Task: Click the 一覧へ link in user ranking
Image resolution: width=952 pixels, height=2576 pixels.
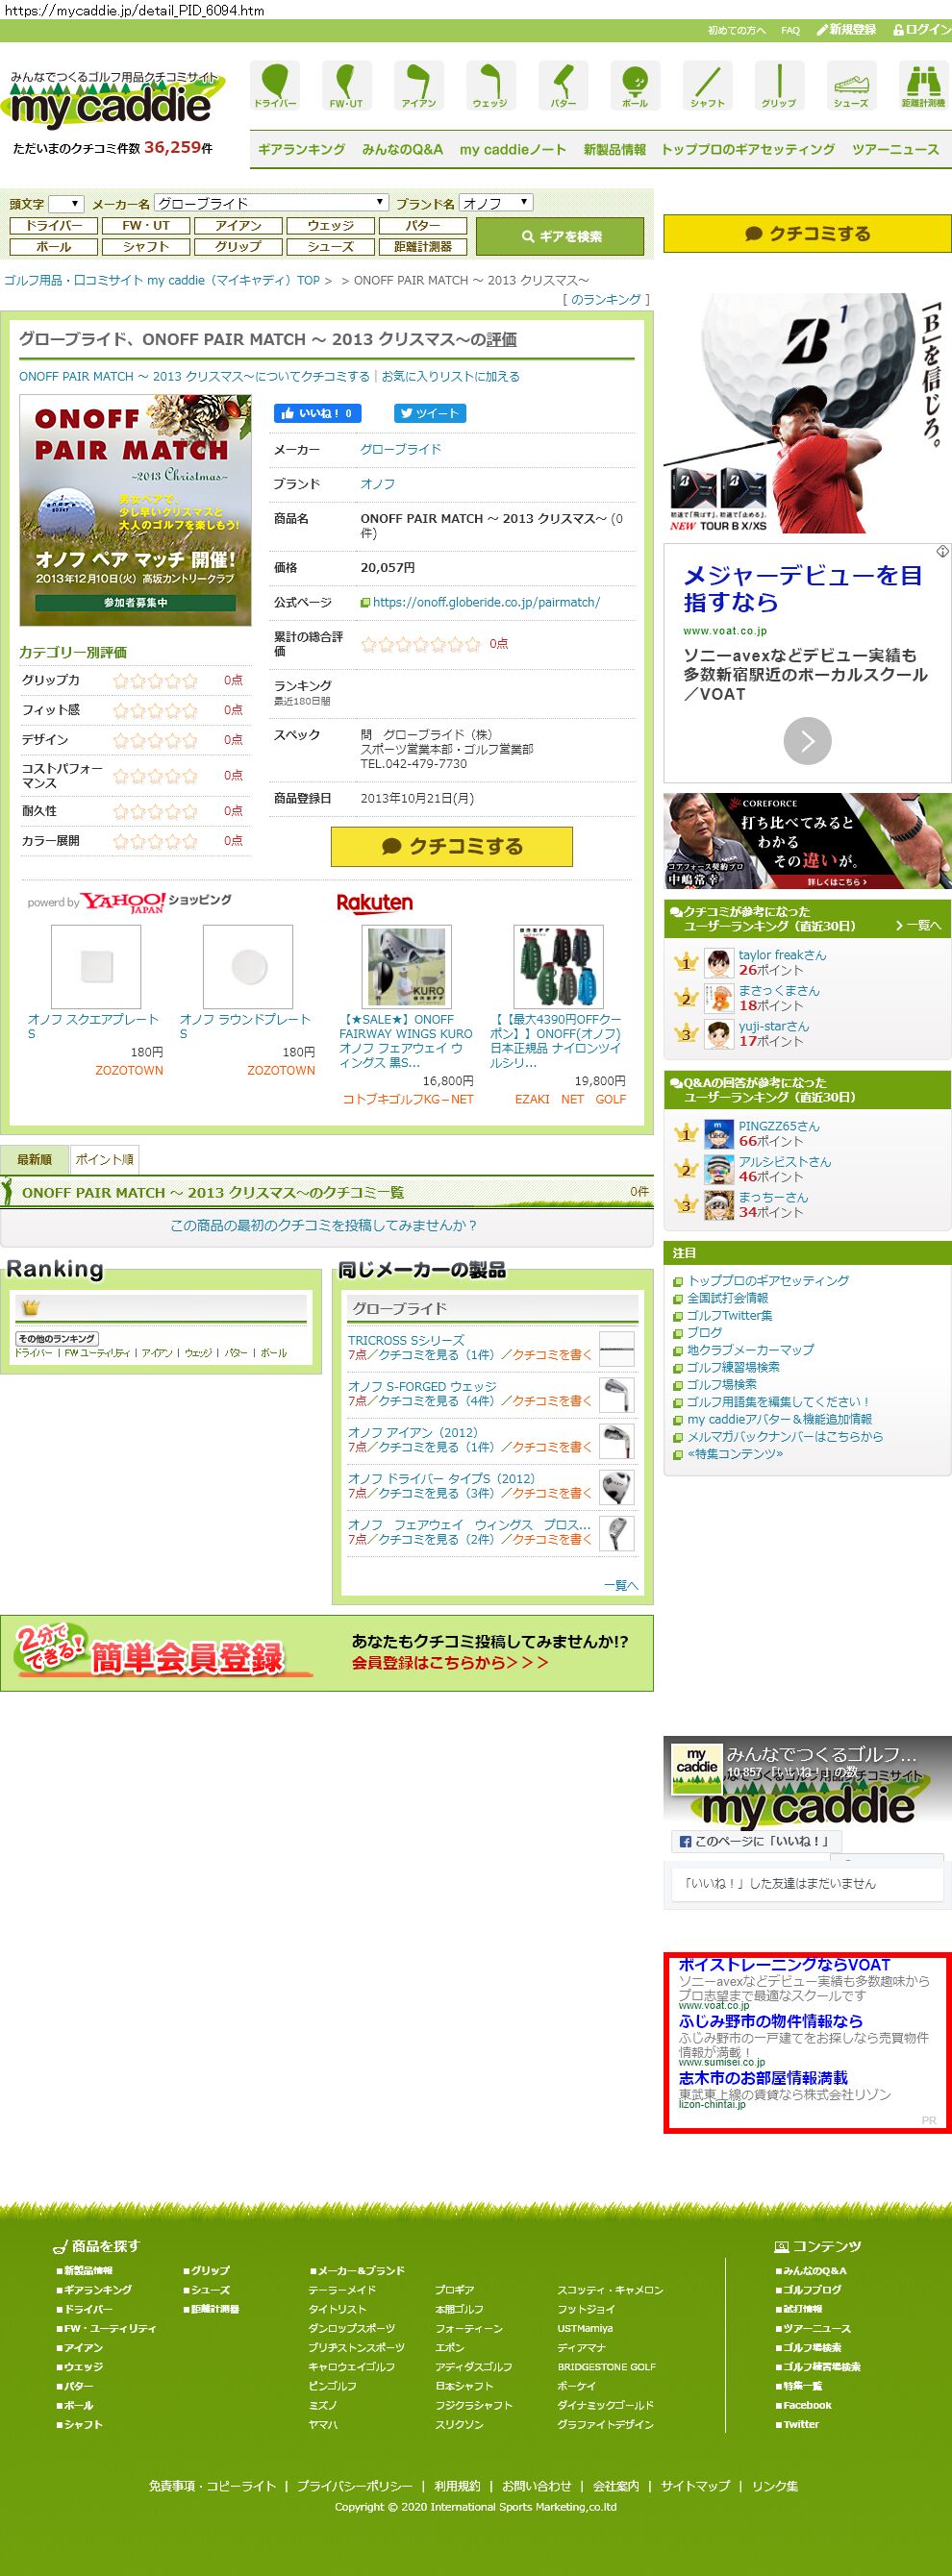Action: 918,925
